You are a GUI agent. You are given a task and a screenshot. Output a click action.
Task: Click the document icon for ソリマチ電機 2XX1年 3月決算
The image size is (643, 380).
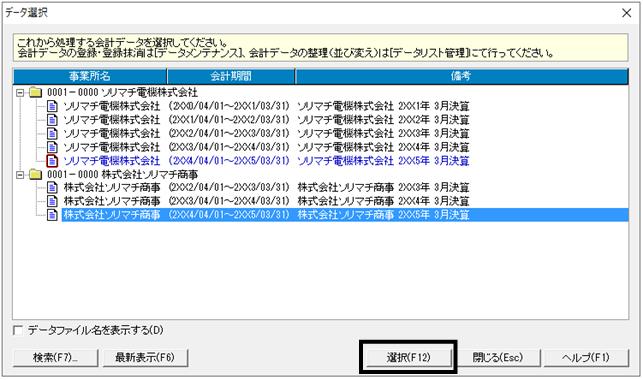pyautogui.click(x=52, y=106)
